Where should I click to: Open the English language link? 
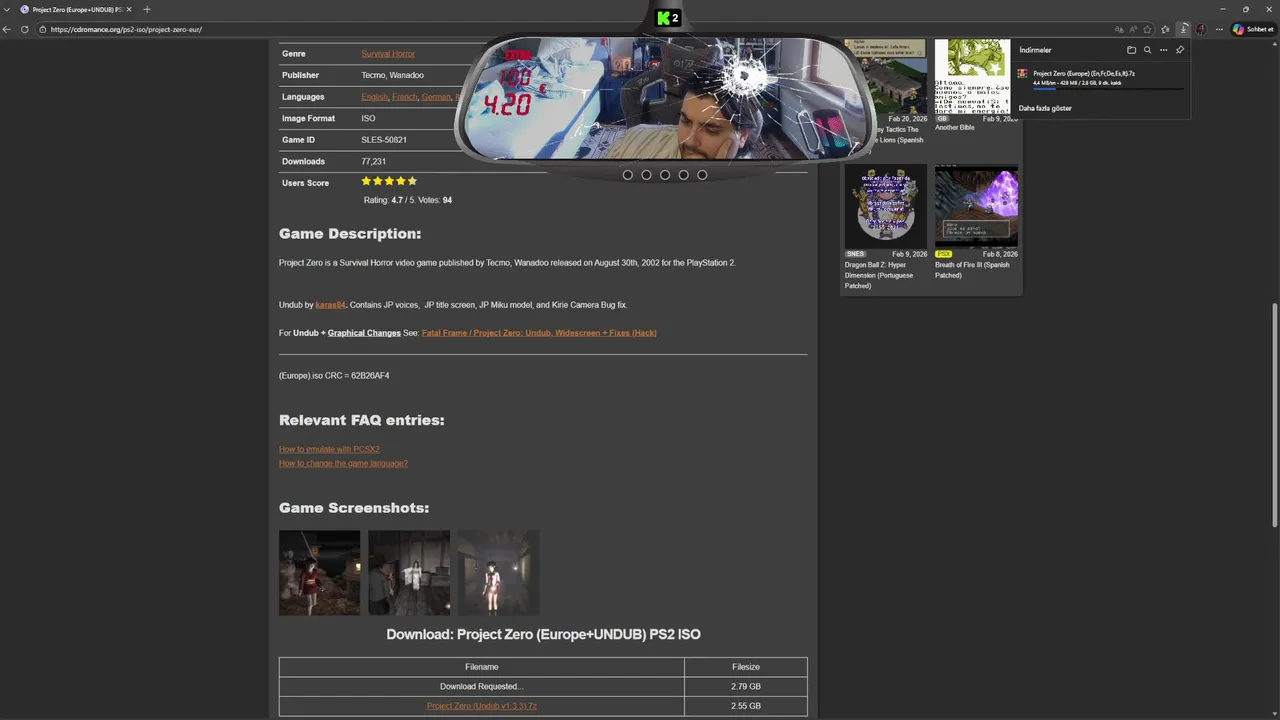[375, 97]
